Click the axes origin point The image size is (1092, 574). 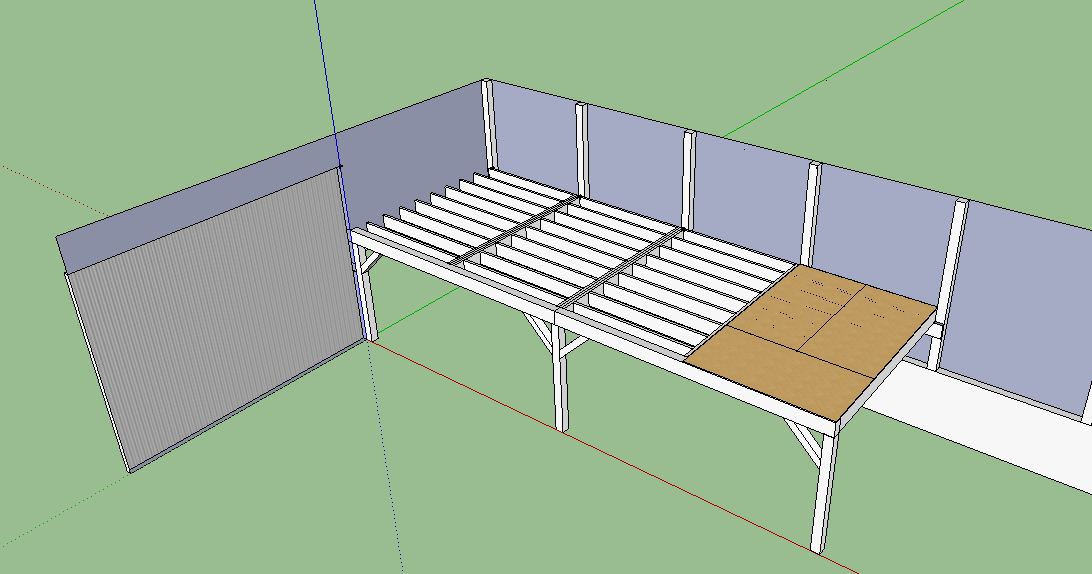point(372,341)
